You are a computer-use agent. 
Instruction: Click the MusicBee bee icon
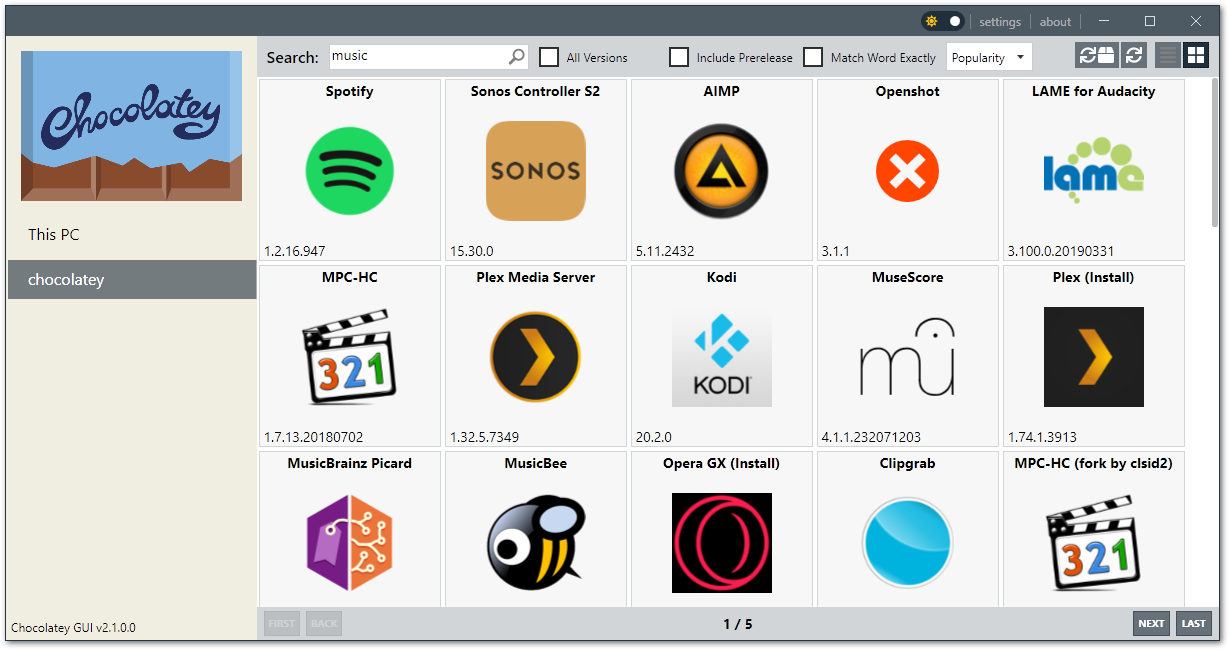(x=536, y=543)
